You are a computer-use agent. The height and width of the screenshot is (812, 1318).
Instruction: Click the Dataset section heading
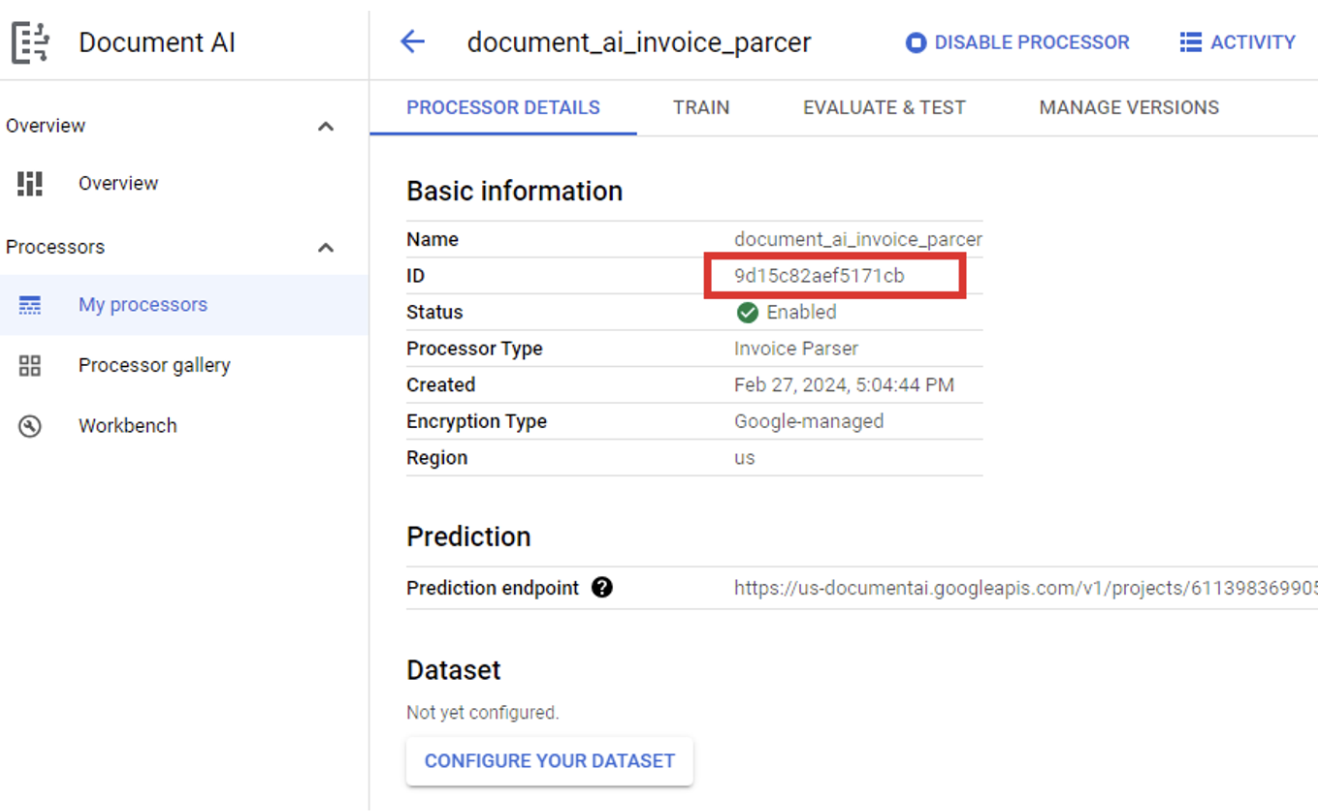pos(453,670)
